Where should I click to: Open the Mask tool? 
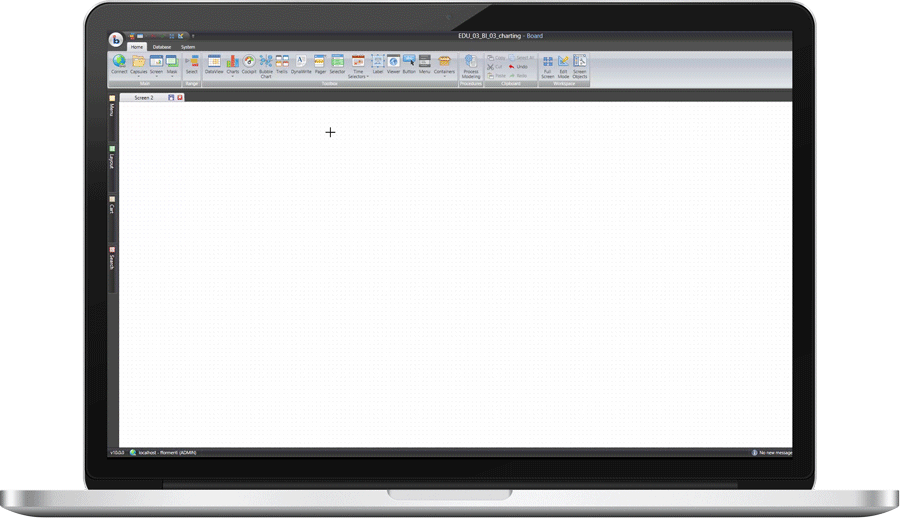point(172,64)
